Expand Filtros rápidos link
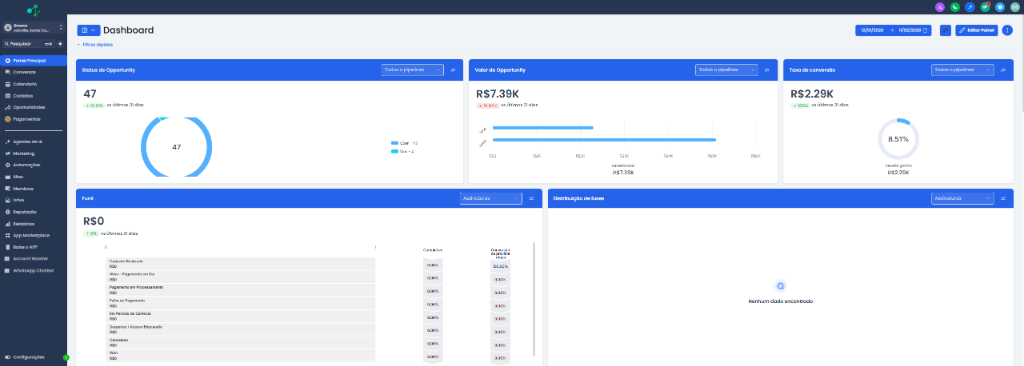The width and height of the screenshot is (1024, 366). (95, 44)
